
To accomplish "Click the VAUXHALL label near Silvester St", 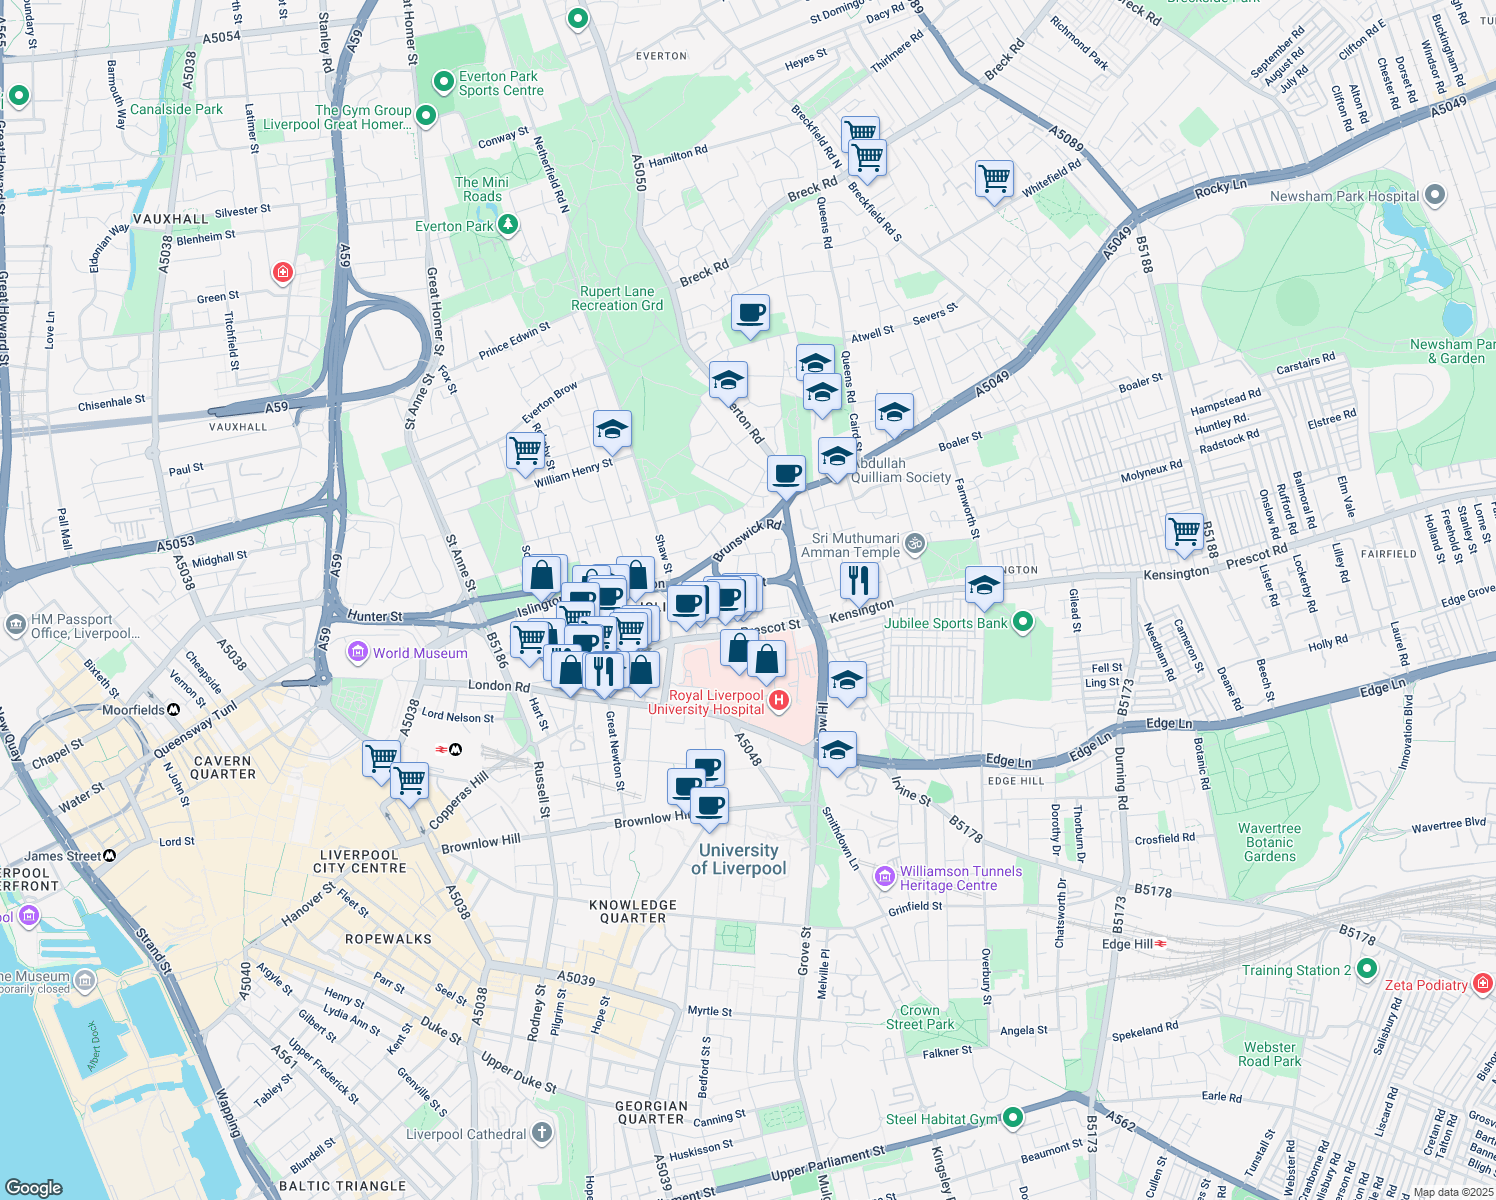I will (171, 218).
